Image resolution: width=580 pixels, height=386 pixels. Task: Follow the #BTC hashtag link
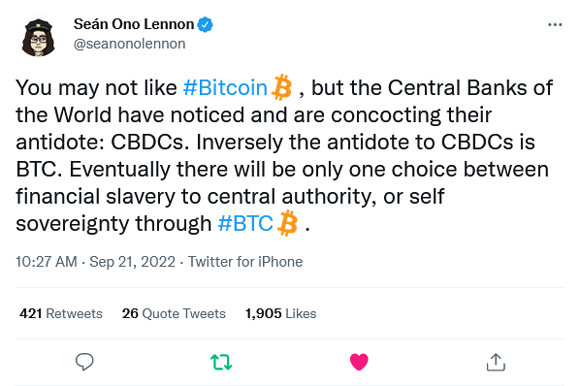click(245, 223)
